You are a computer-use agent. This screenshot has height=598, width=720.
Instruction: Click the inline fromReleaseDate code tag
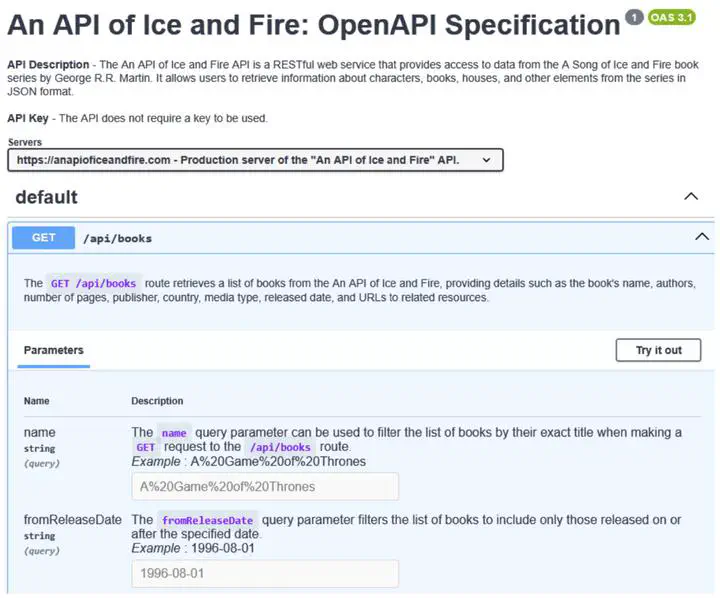tap(207, 520)
